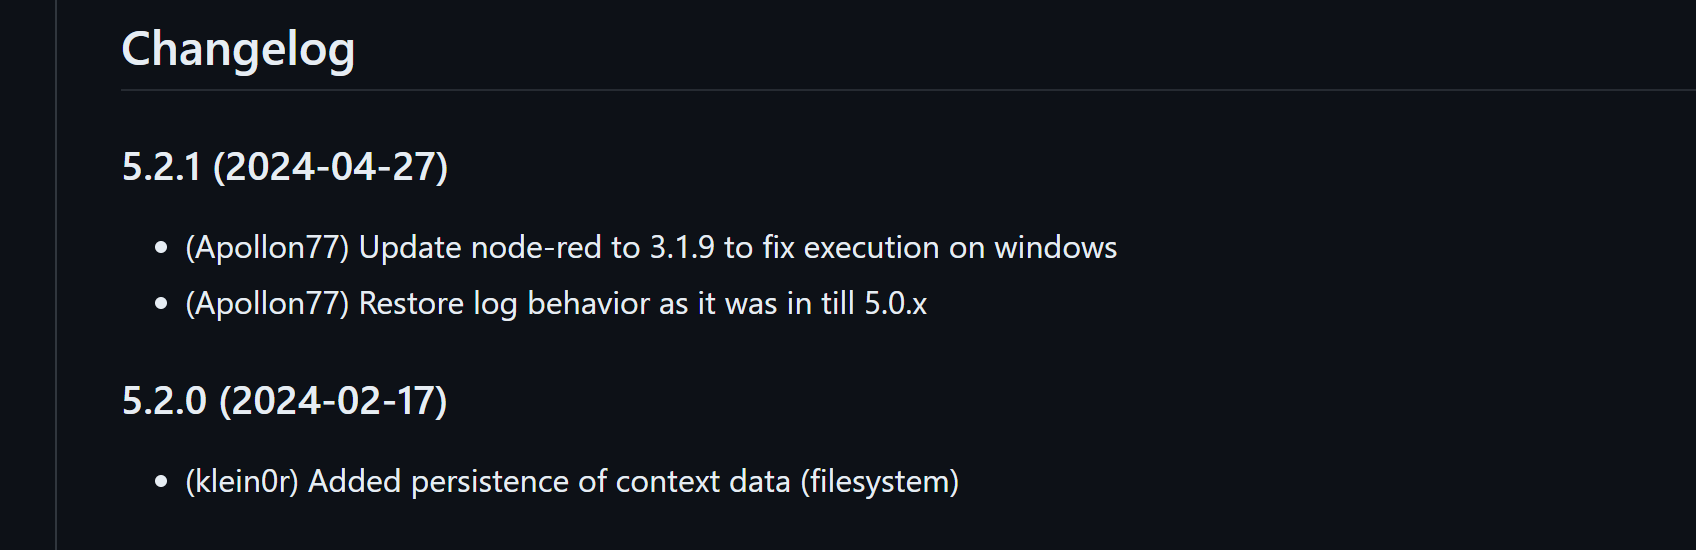Click the horizontal divider below the Changelog heading
The width and height of the screenshot is (1696, 550).
click(900, 90)
